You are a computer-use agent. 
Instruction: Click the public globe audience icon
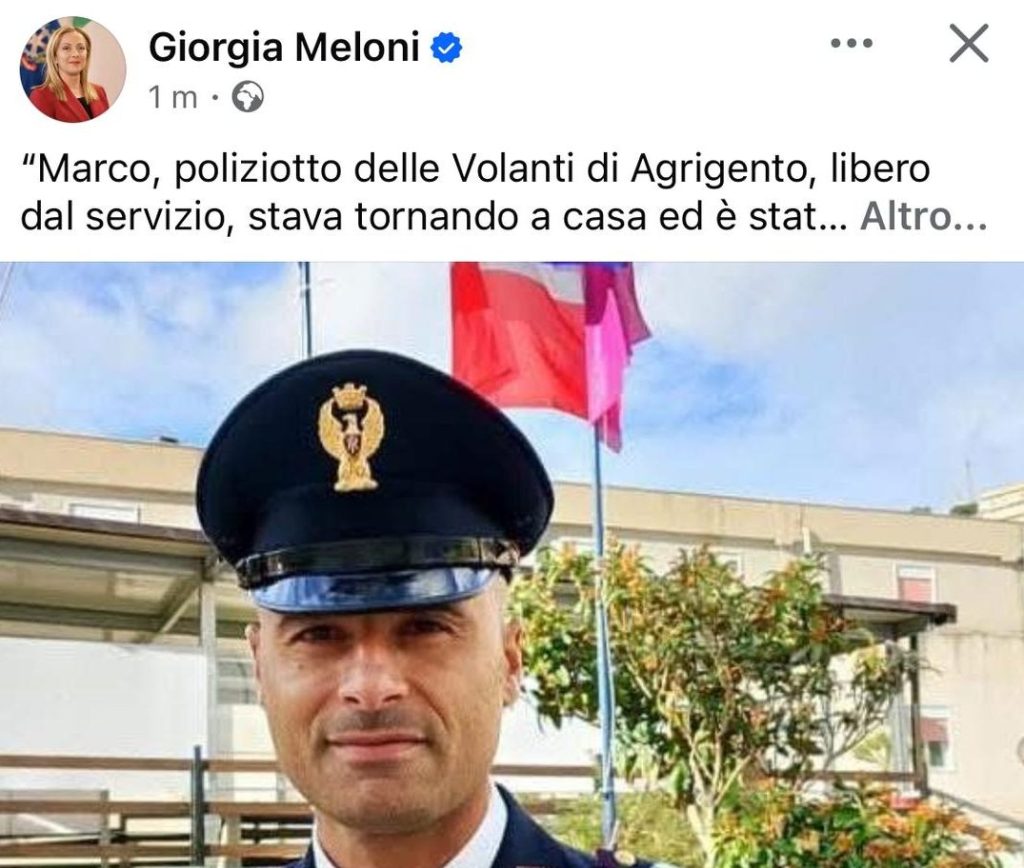(249, 98)
